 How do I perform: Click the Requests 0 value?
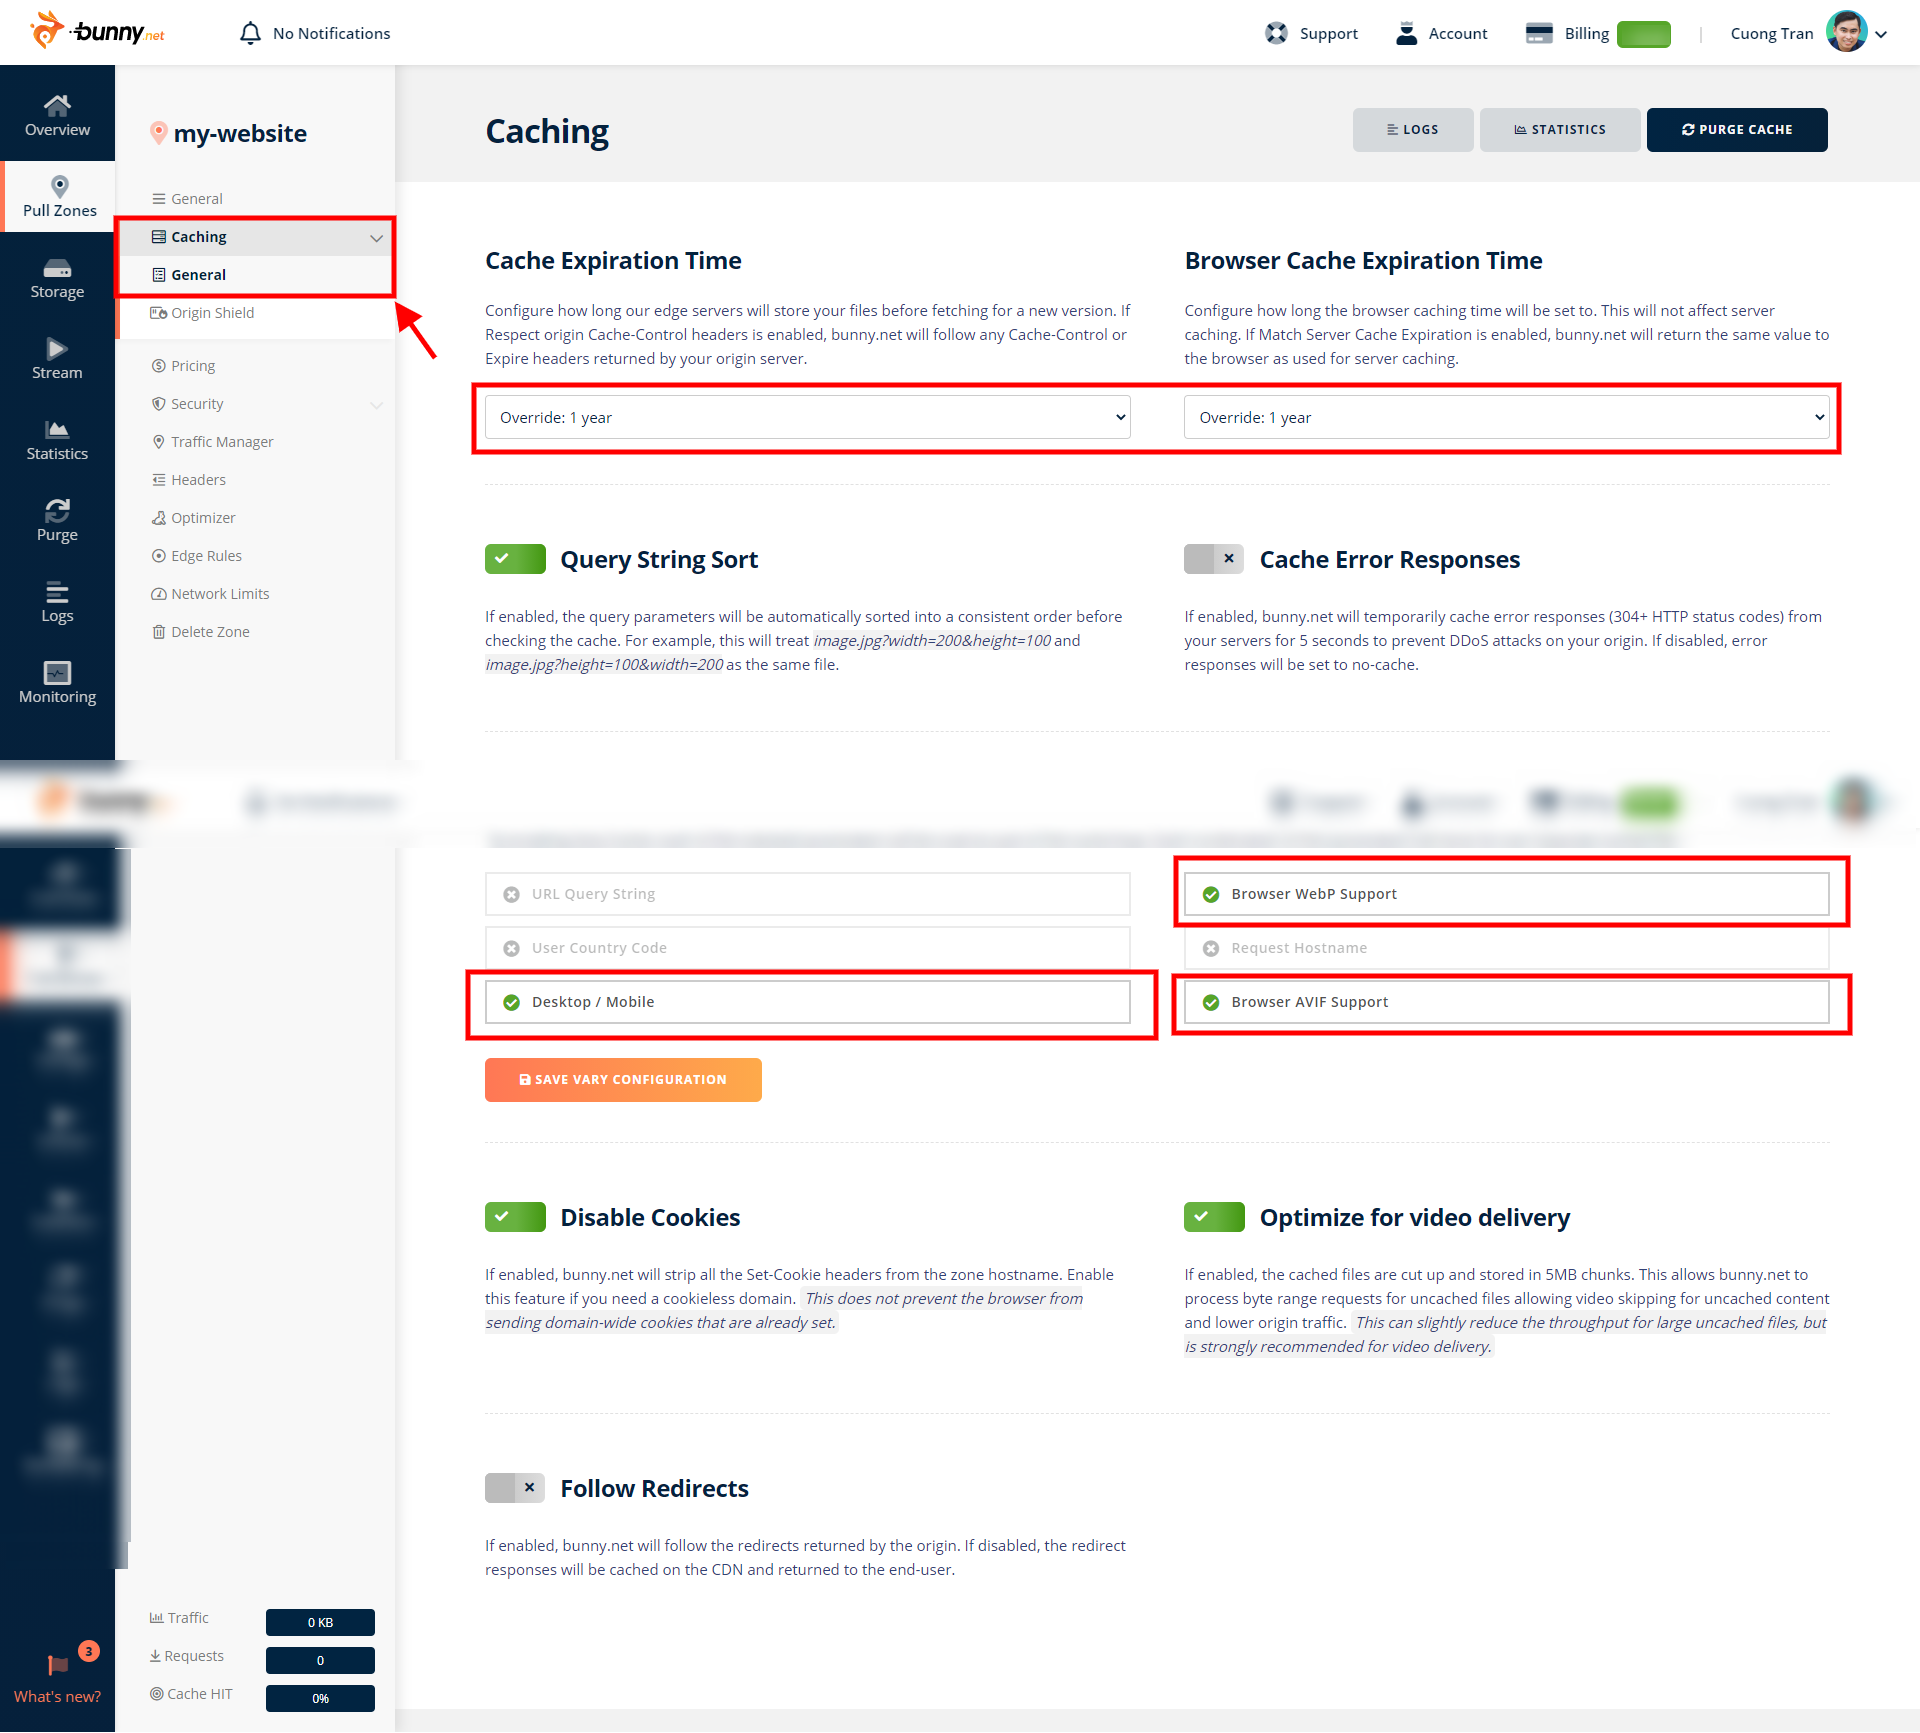[320, 1660]
